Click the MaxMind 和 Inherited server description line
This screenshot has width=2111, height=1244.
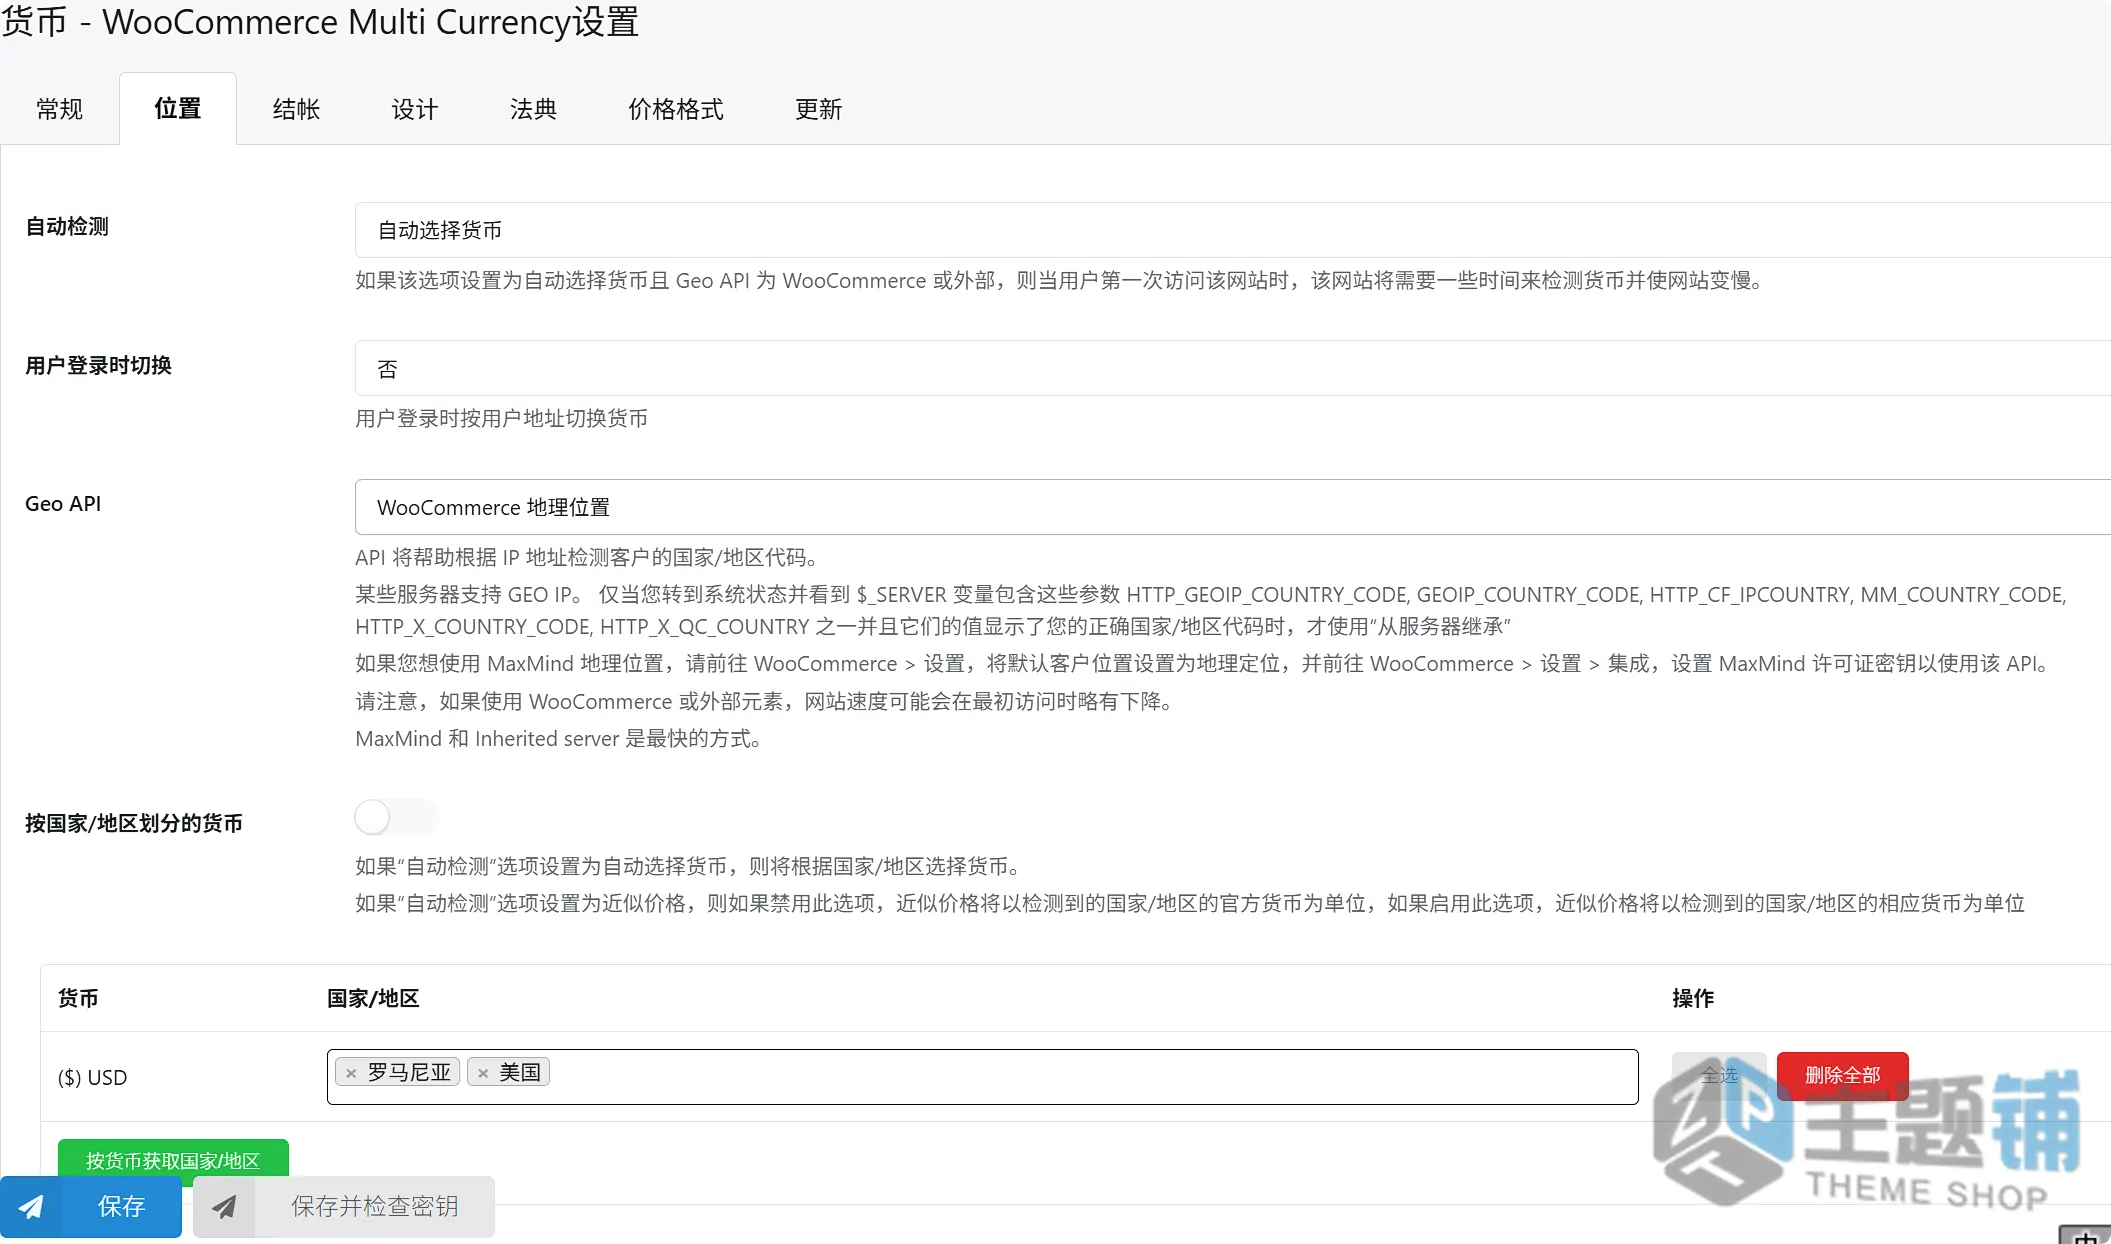[x=559, y=739]
